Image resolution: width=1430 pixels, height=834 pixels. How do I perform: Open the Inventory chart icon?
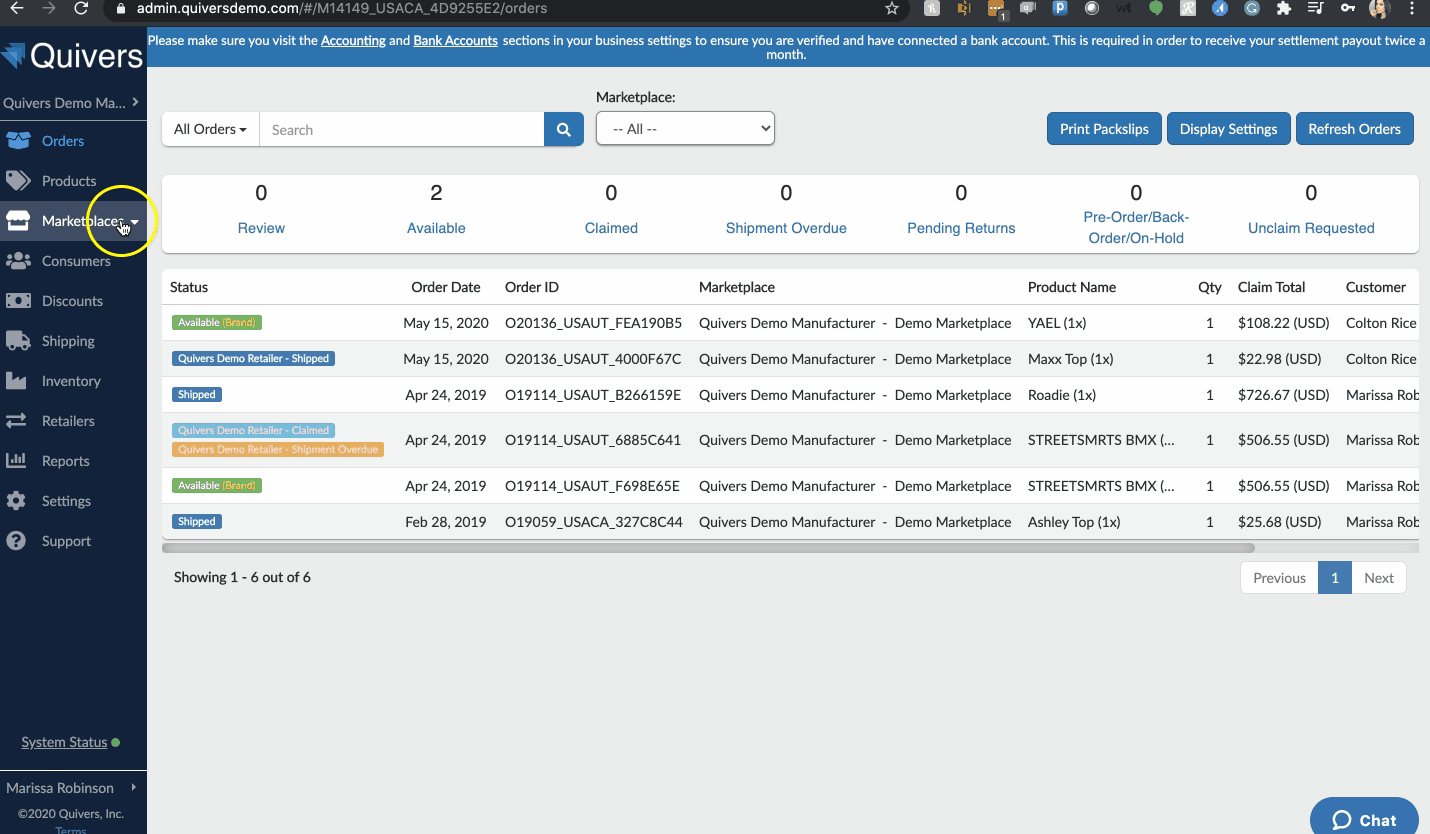pyautogui.click(x=17, y=380)
